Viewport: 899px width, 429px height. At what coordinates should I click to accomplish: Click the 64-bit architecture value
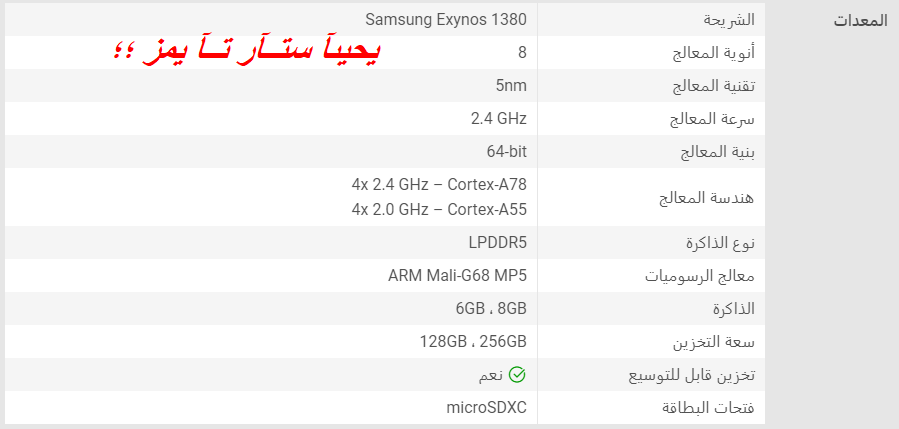point(506,152)
